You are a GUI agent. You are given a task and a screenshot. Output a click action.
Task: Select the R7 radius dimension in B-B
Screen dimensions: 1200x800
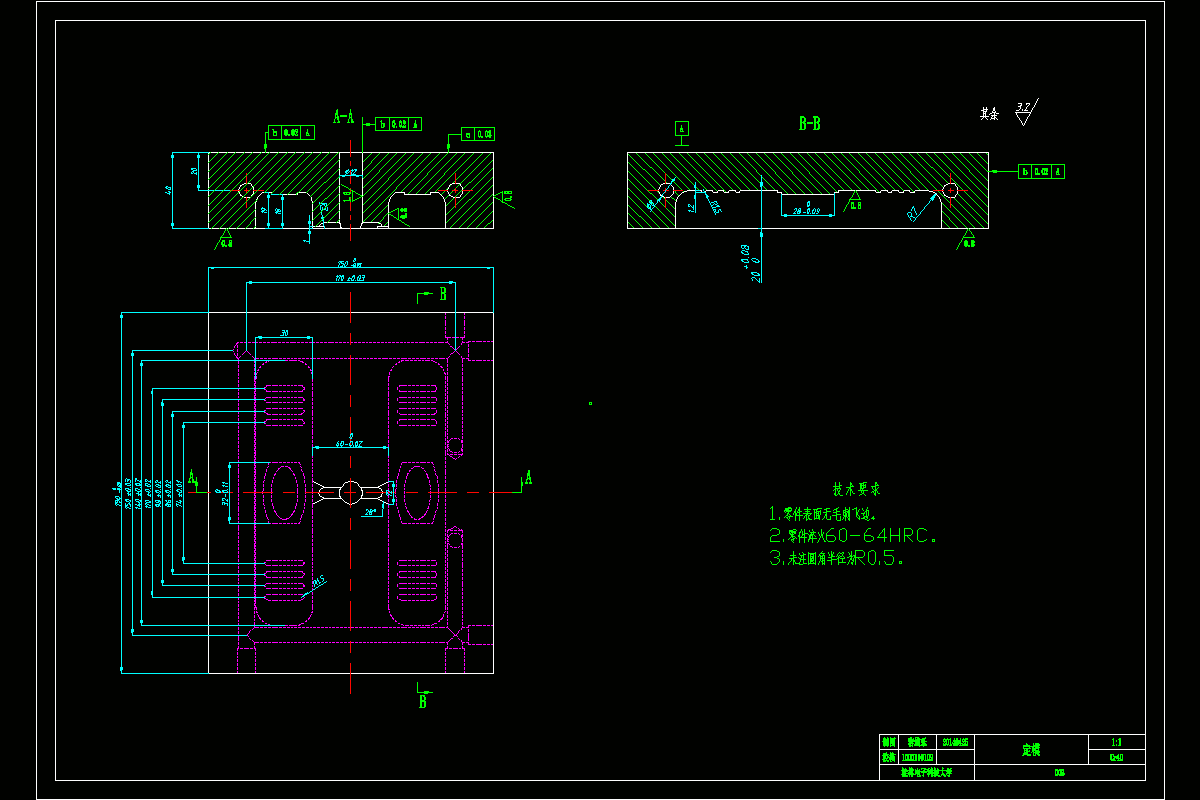(913, 213)
